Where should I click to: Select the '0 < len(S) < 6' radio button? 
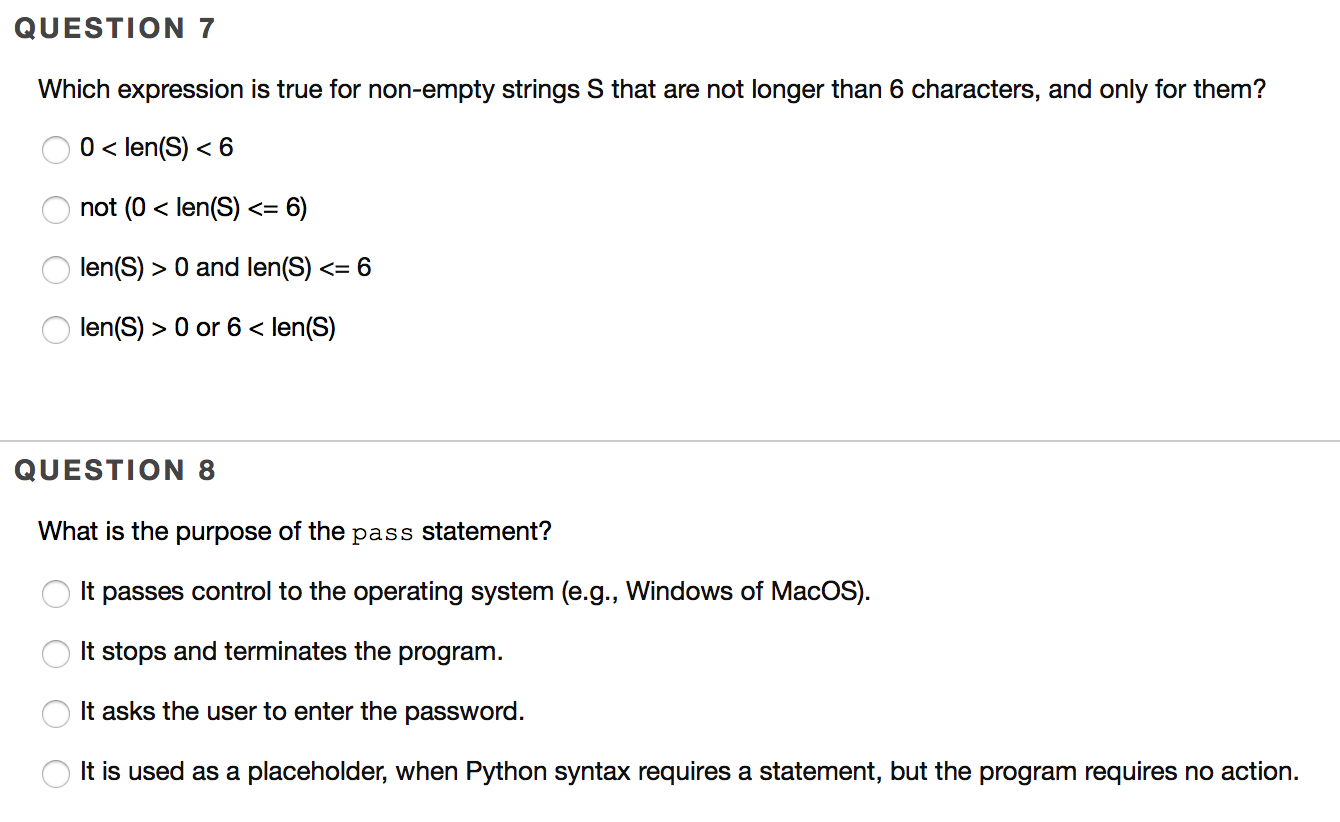coord(56,150)
